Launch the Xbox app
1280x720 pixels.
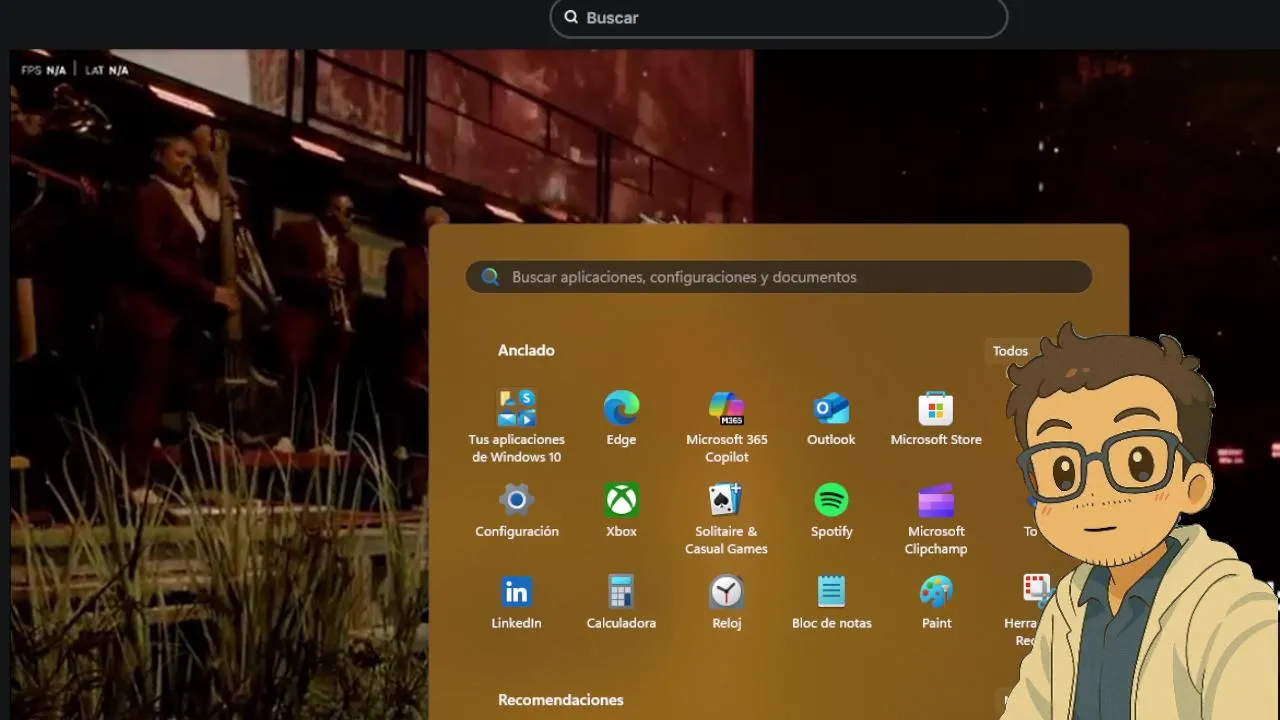coord(621,500)
